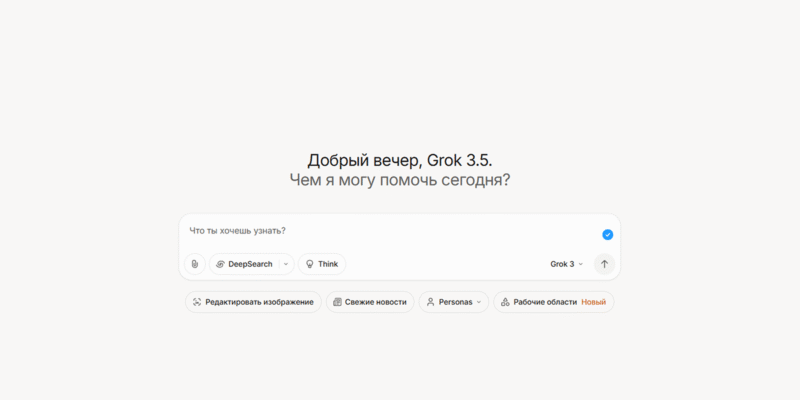Click the 'Добрый вечер, Grok 3.5.' greeting
Screen dimensions: 800x400
coord(400,160)
